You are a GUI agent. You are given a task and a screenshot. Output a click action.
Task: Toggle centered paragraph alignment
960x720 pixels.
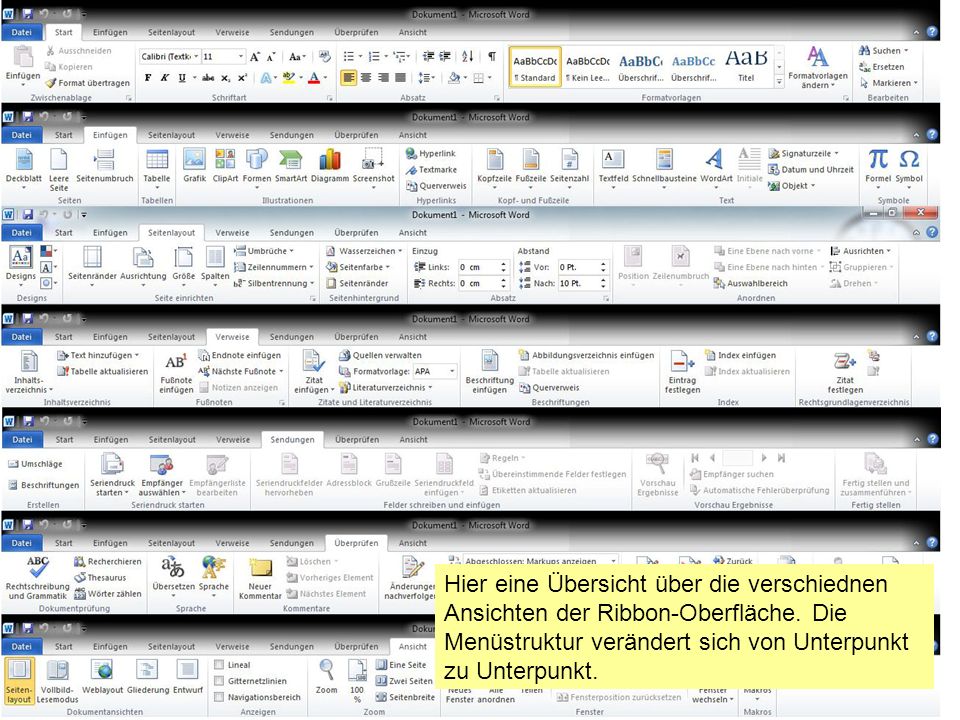366,78
